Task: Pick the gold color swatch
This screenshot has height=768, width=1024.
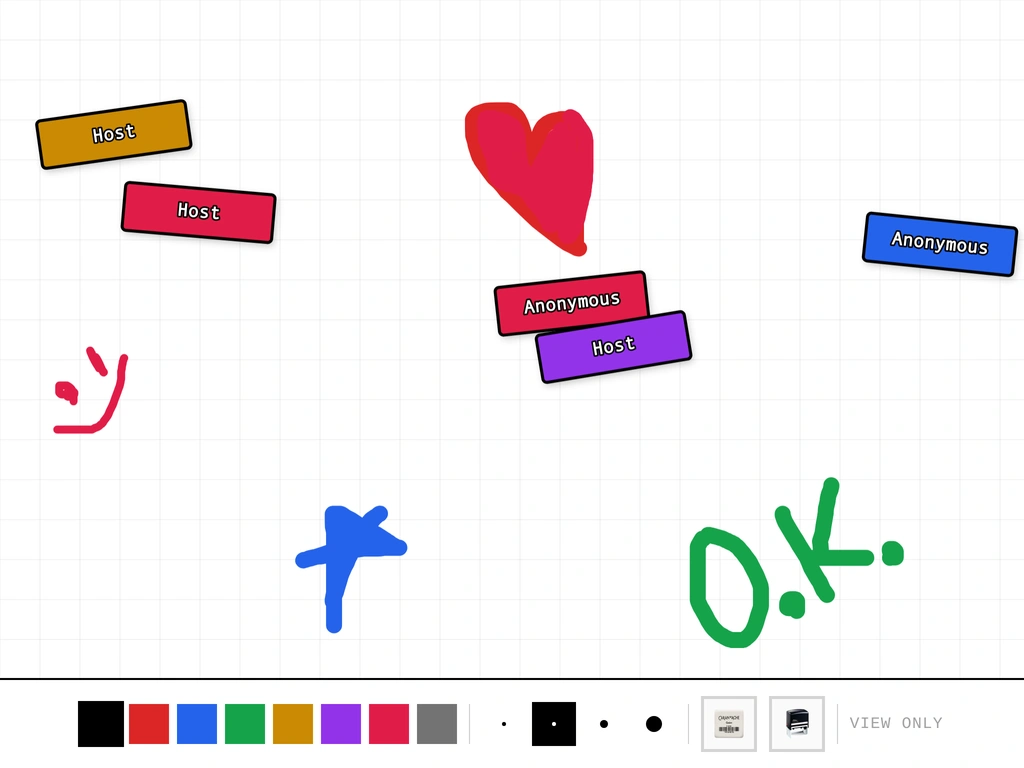Action: point(293,724)
